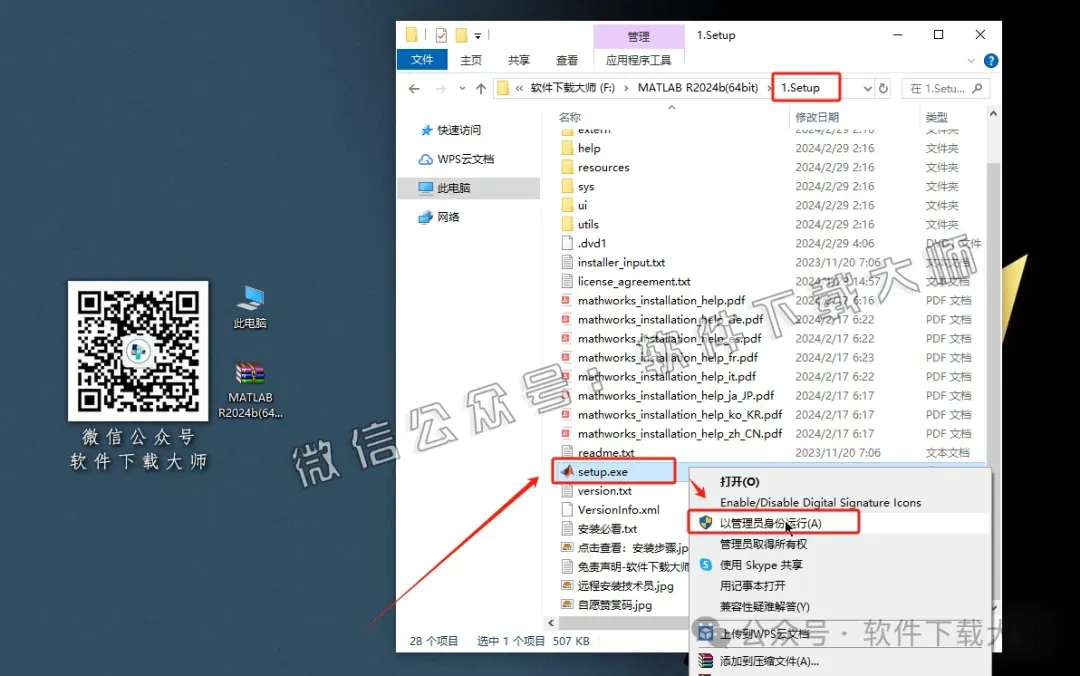Viewport: 1080px width, 676px height.
Task: Click vertical scrollbar up arrow
Action: (x=993, y=114)
